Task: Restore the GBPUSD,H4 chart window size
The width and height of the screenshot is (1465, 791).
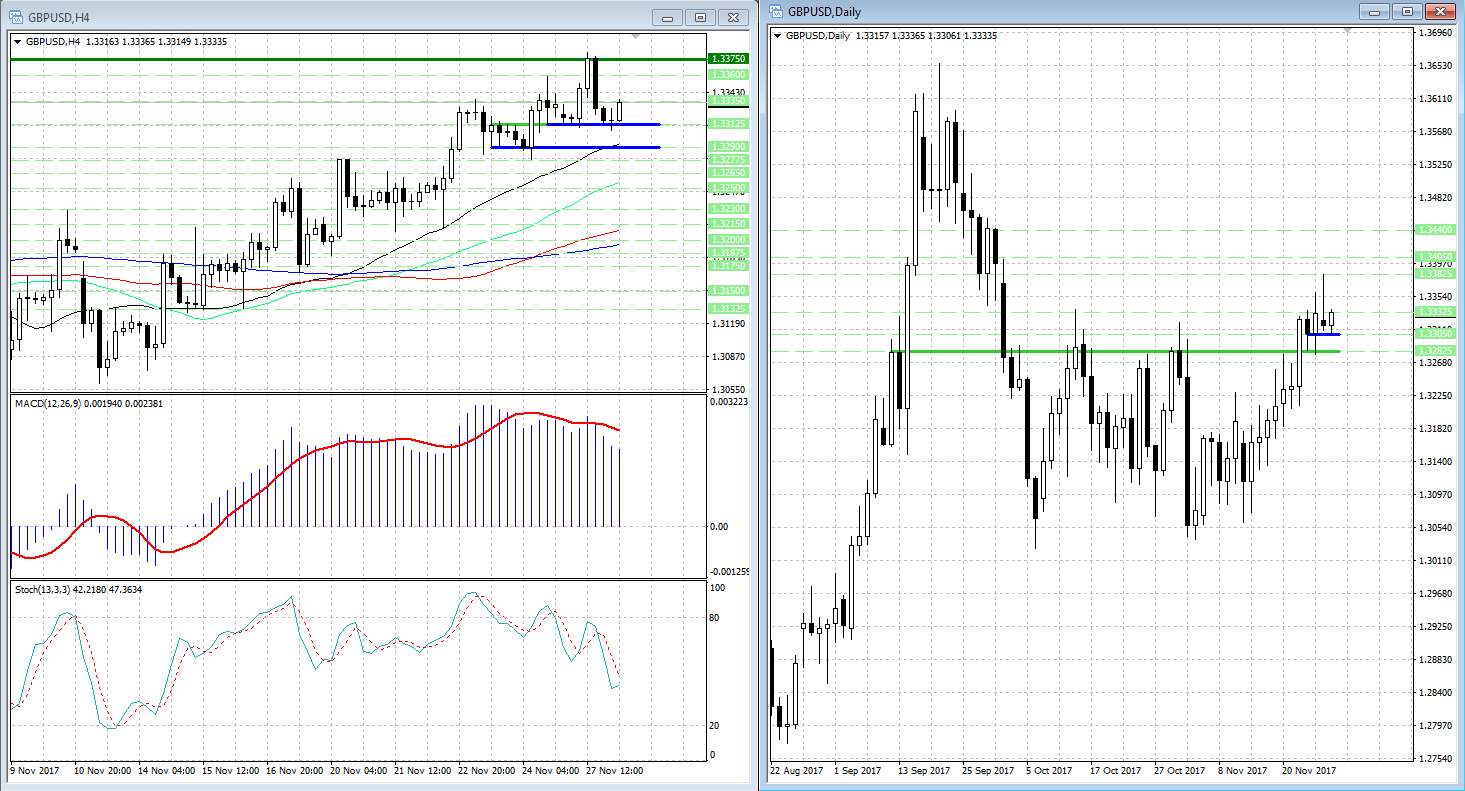Action: tap(700, 17)
